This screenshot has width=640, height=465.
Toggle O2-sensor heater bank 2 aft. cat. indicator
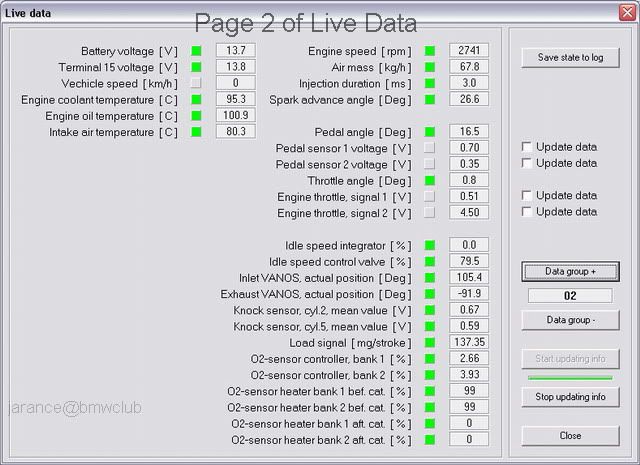pyautogui.click(x=430, y=440)
